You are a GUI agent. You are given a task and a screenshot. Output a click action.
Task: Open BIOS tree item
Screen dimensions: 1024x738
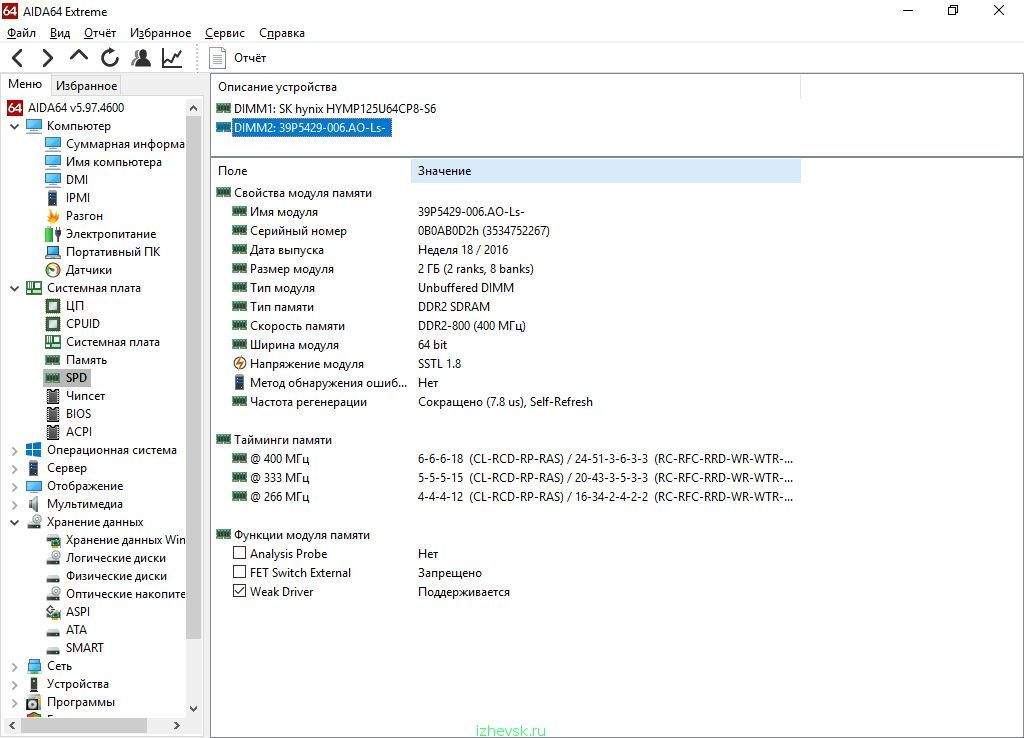coord(78,413)
